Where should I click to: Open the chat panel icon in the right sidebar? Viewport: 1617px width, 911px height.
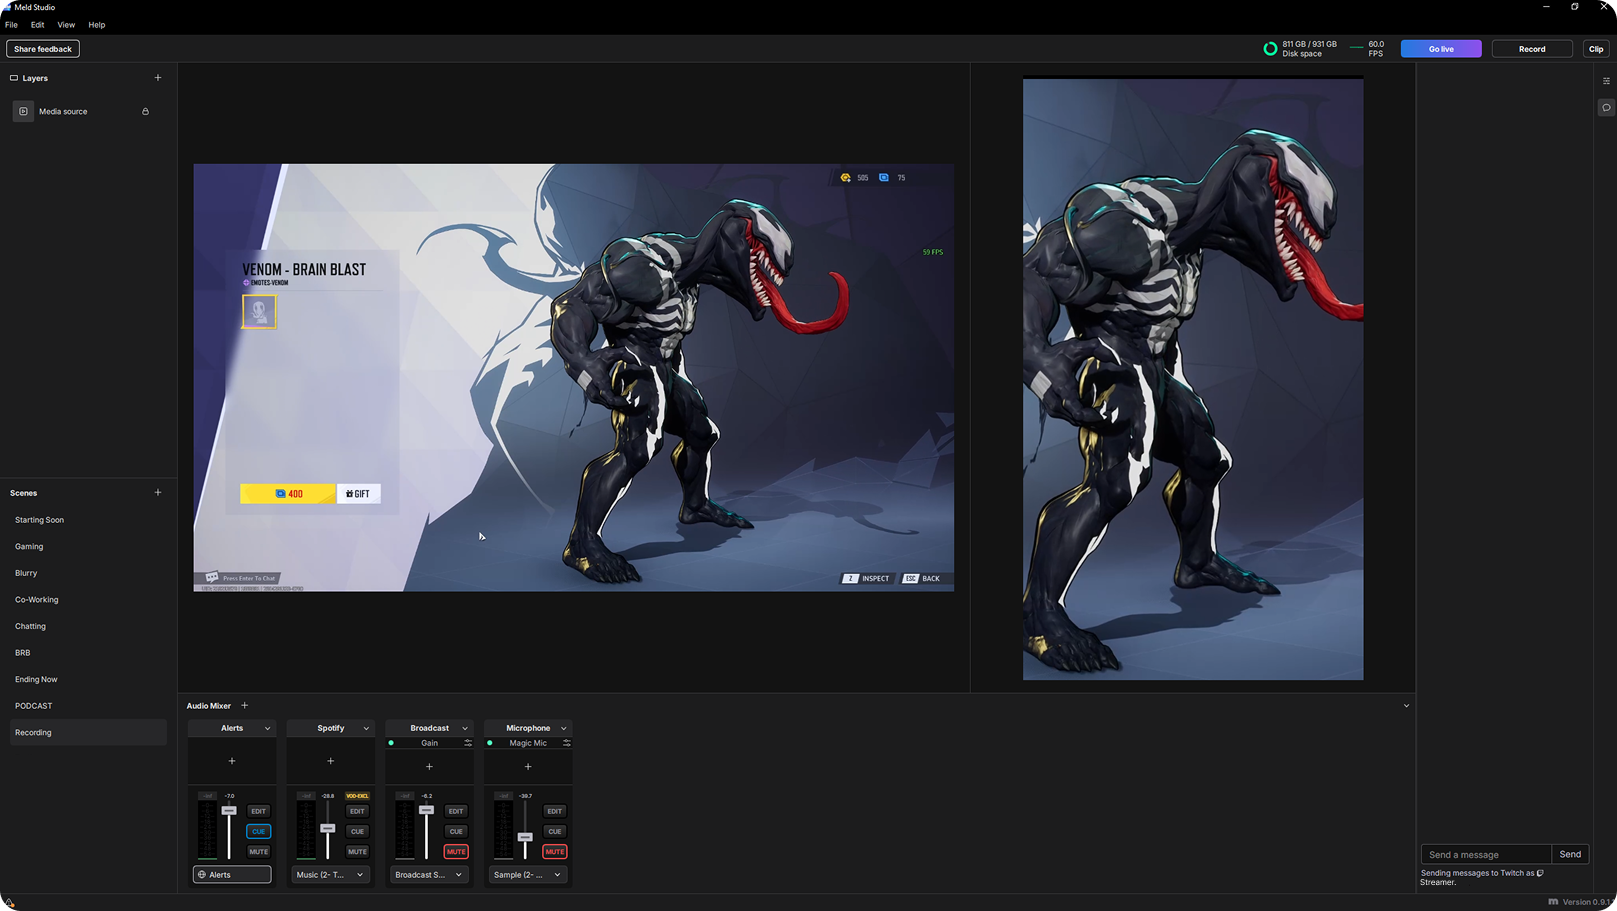[1606, 108]
